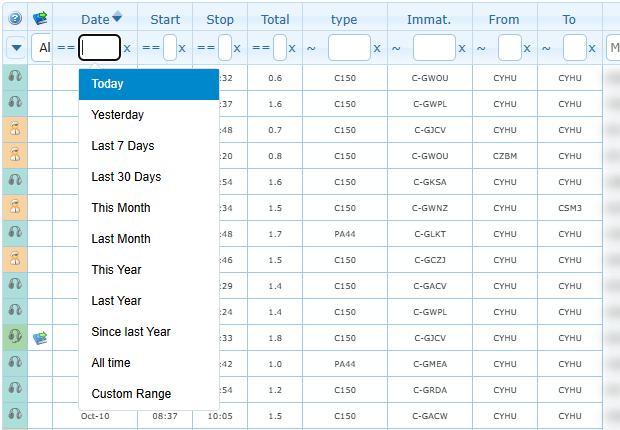Click the book export icon in header
Screen dimensions: 620x430
pos(40,18)
